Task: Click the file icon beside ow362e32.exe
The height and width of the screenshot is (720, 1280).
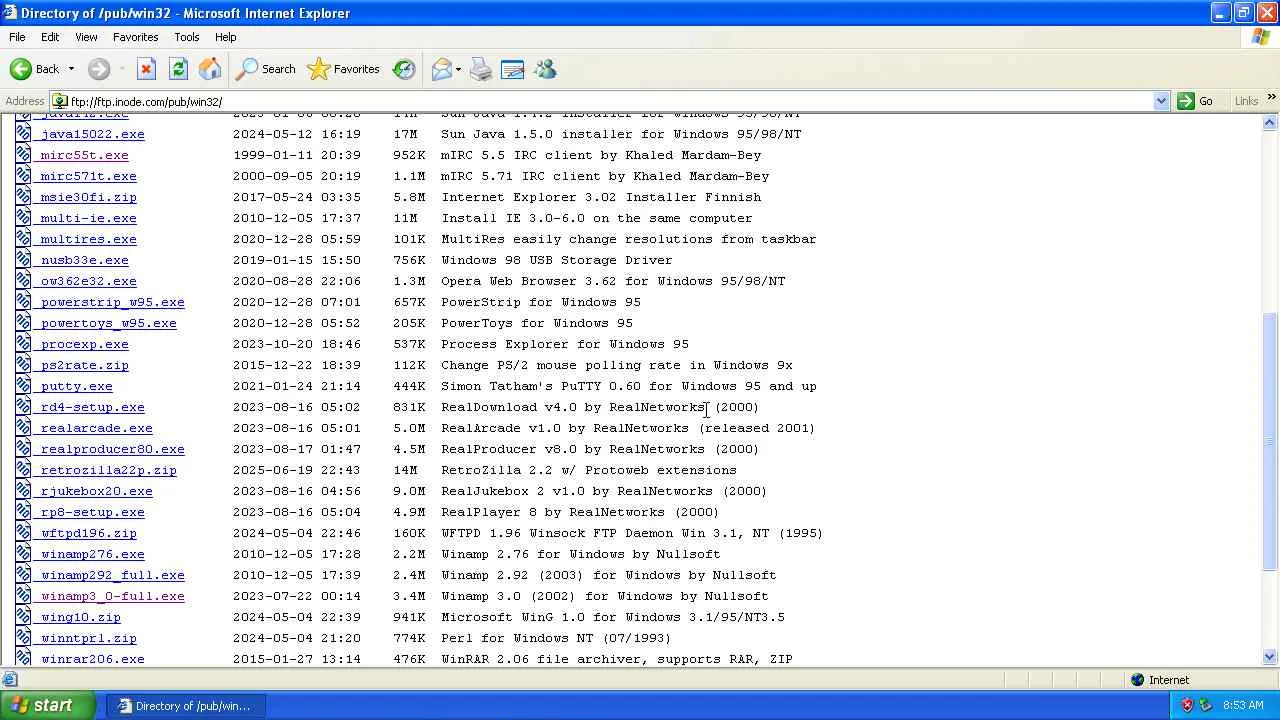Action: [23, 281]
